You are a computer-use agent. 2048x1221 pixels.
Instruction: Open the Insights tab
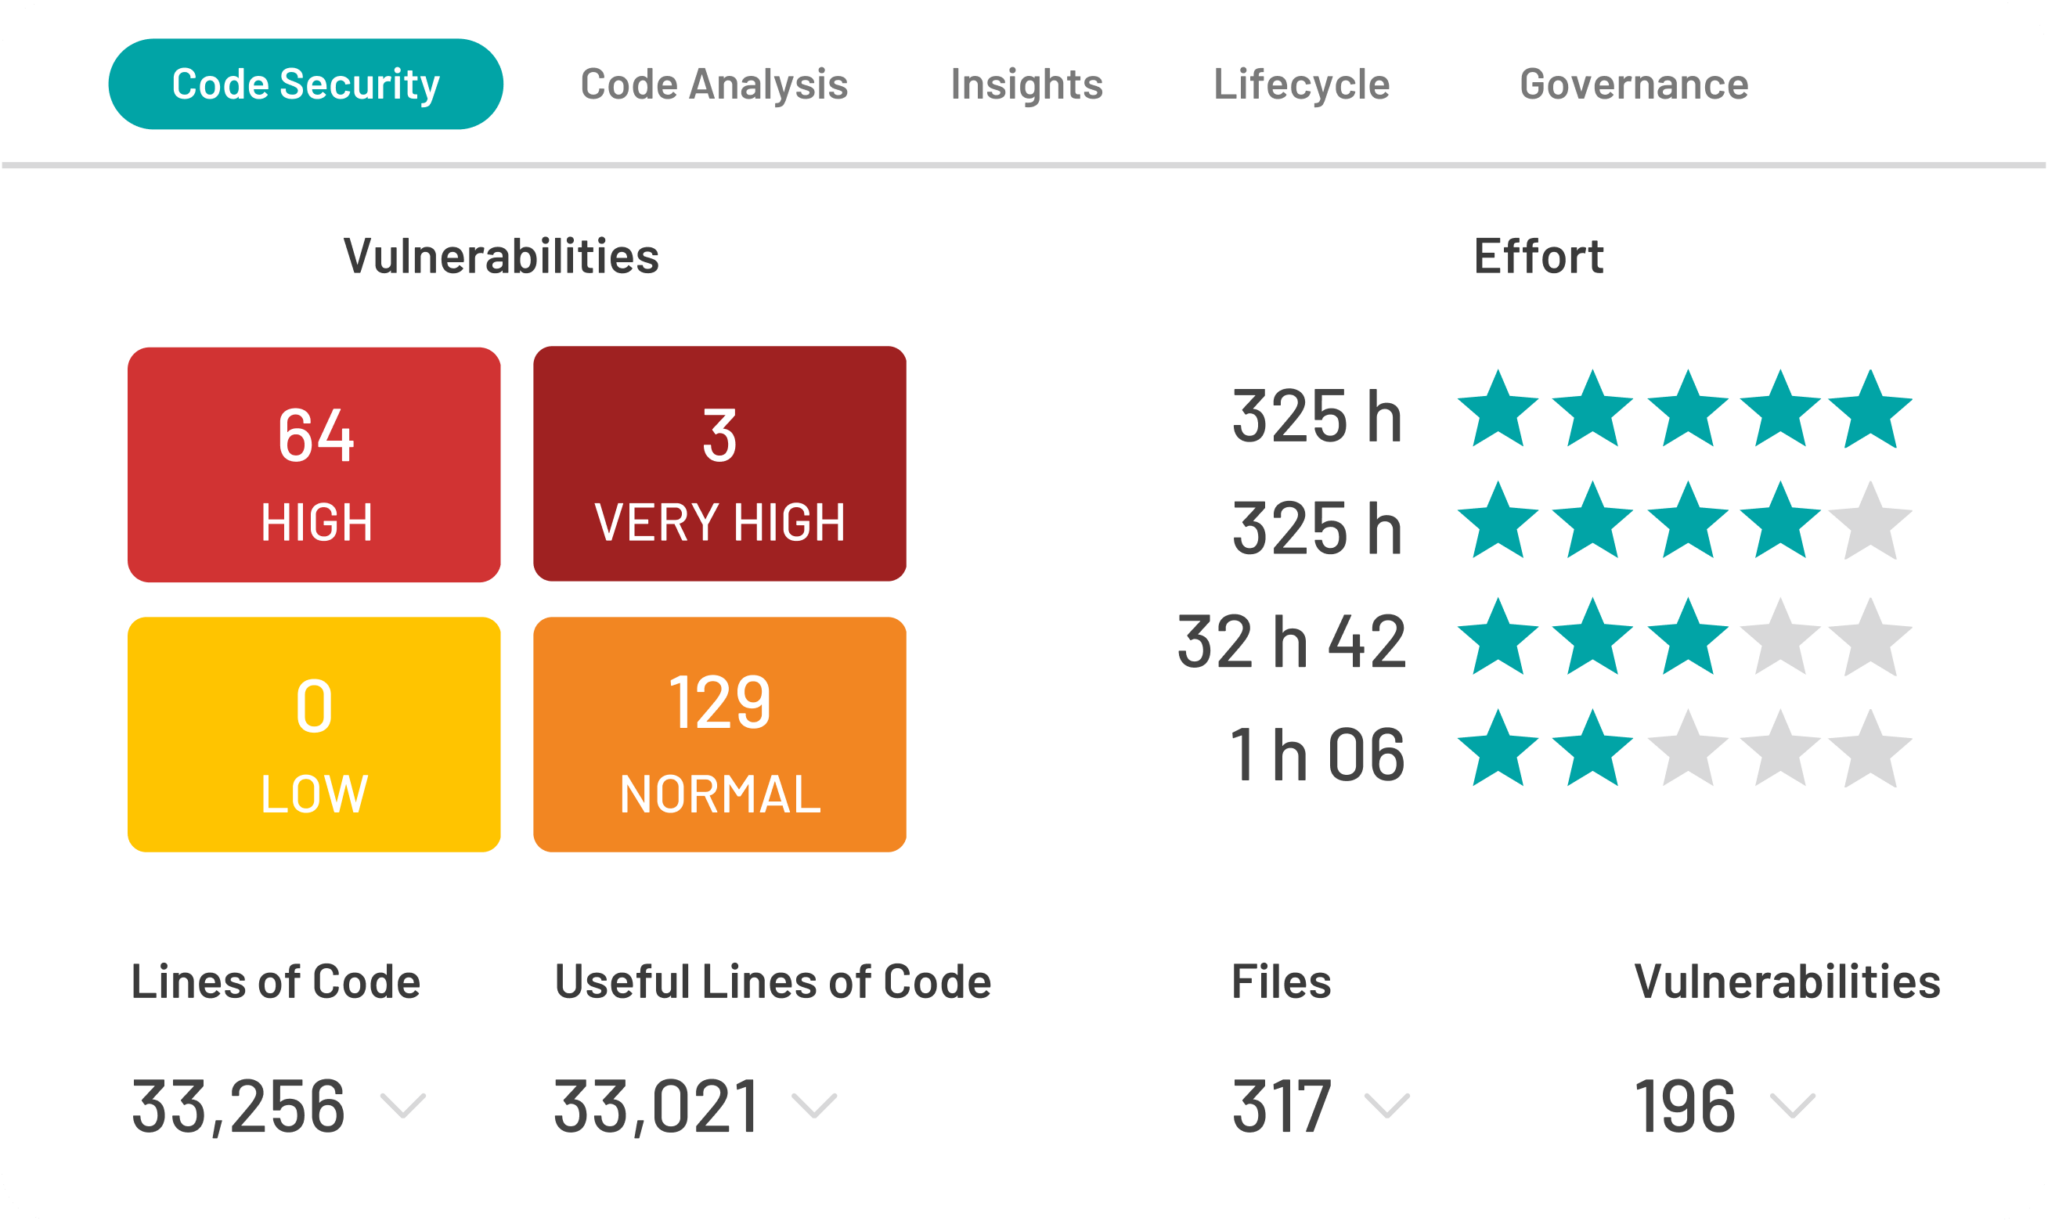point(1026,85)
